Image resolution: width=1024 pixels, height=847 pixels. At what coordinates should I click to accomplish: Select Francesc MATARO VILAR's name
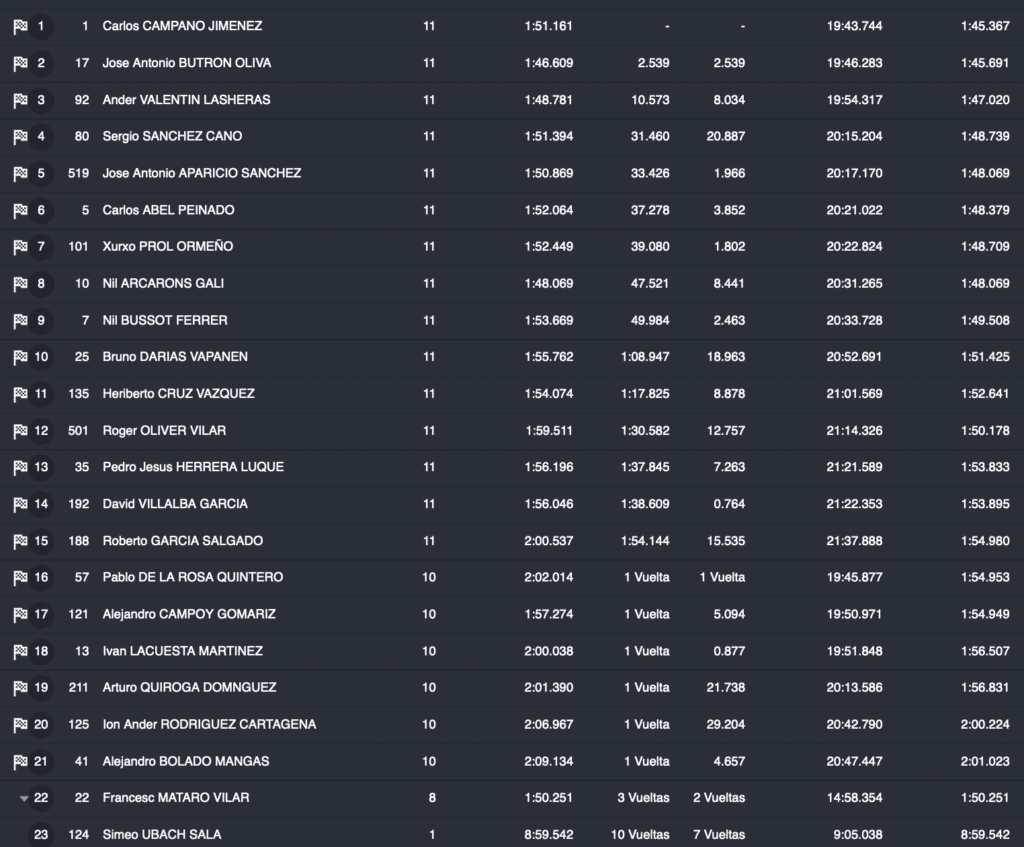(x=176, y=798)
